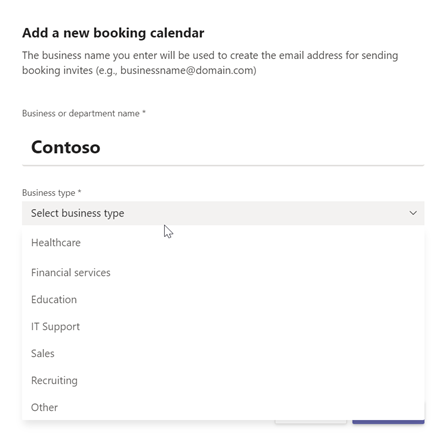
Task: Click the required asterisk beside Business type
Action: coord(80,192)
